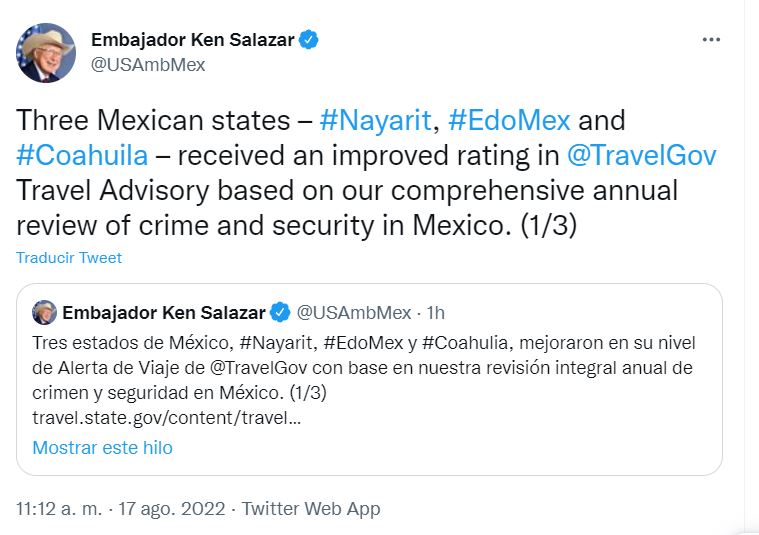Click the verified badge in the quoted tweet
759x535 pixels.
coord(282,312)
